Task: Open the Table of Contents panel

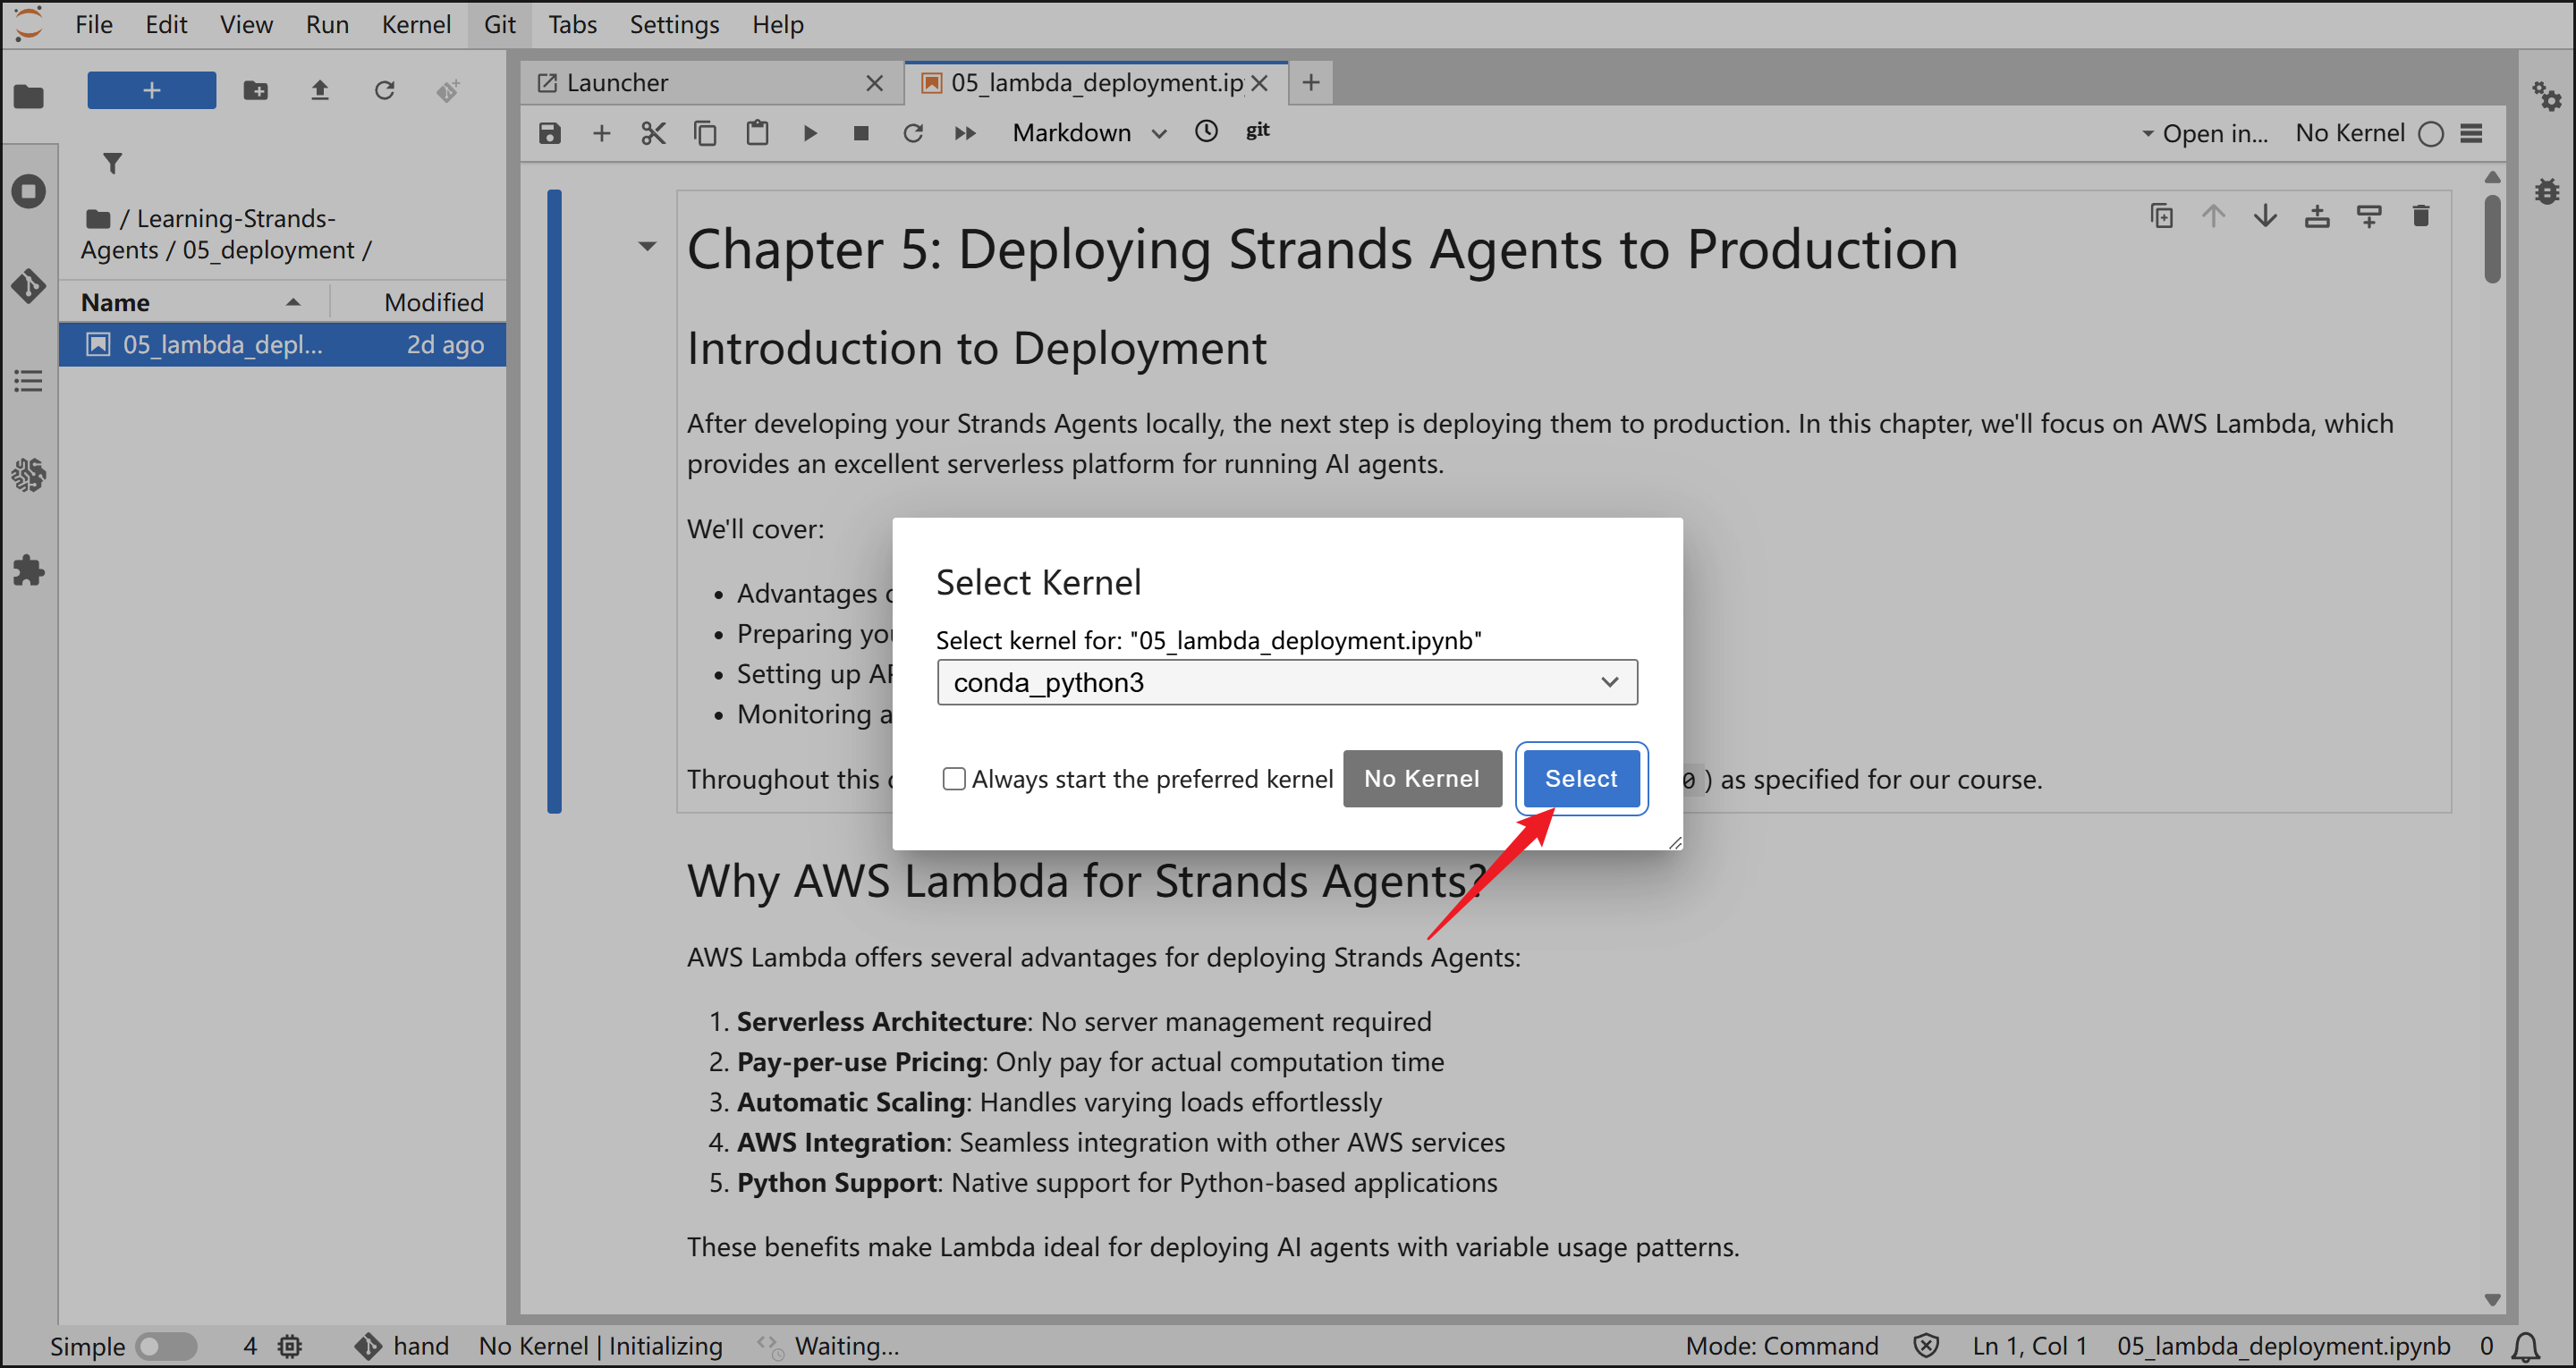Action: click(x=29, y=381)
